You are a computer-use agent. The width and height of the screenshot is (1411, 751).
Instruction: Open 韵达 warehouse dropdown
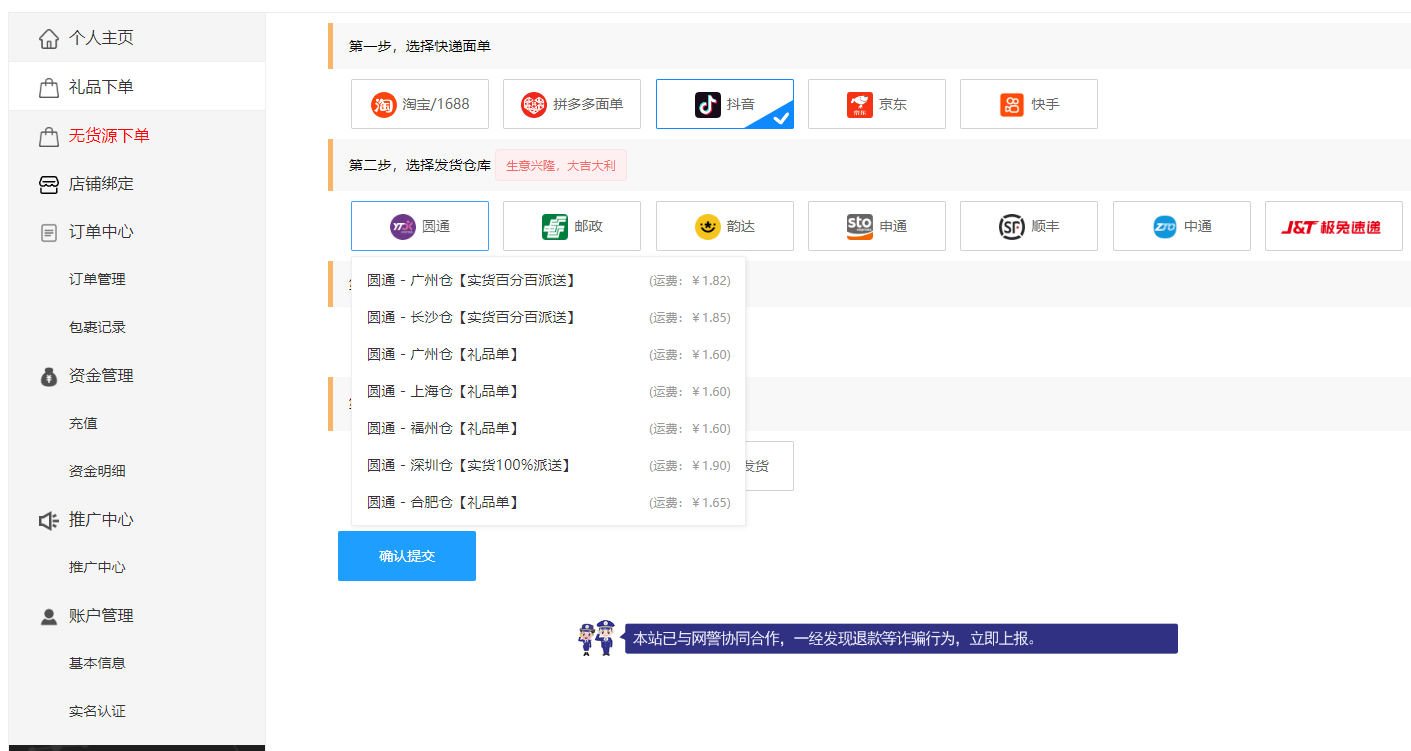[x=725, y=226]
